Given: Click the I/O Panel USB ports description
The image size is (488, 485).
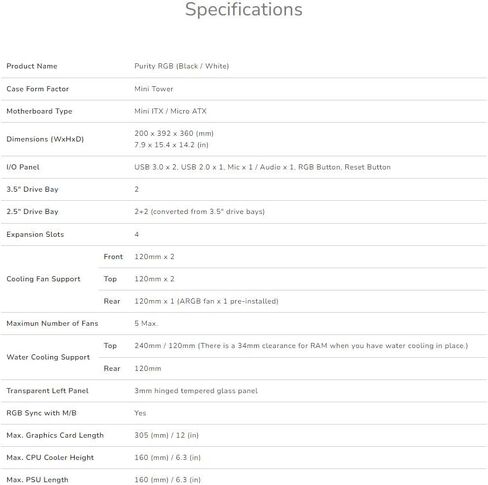Looking at the screenshot, I should (x=262, y=167).
